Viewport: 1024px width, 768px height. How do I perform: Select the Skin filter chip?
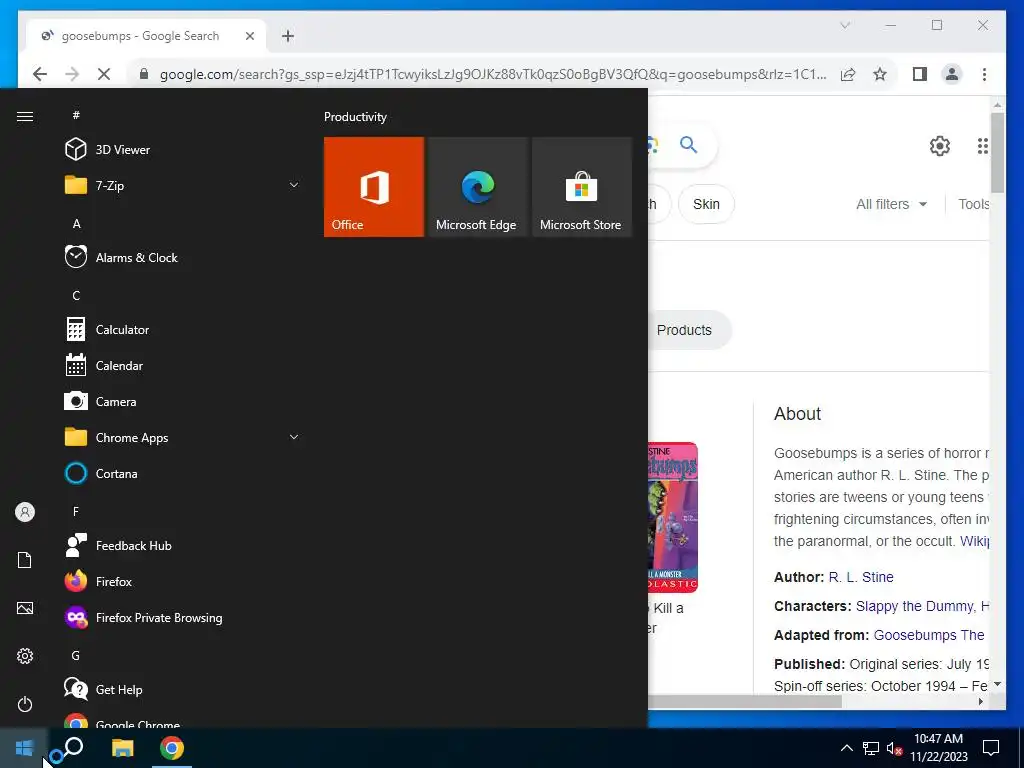click(706, 204)
